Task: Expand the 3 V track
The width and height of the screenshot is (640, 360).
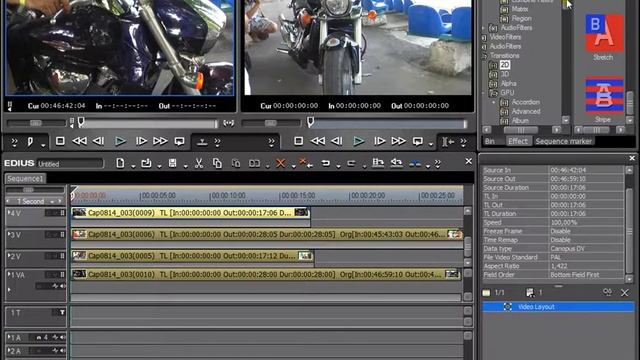Action: pyautogui.click(x=9, y=234)
